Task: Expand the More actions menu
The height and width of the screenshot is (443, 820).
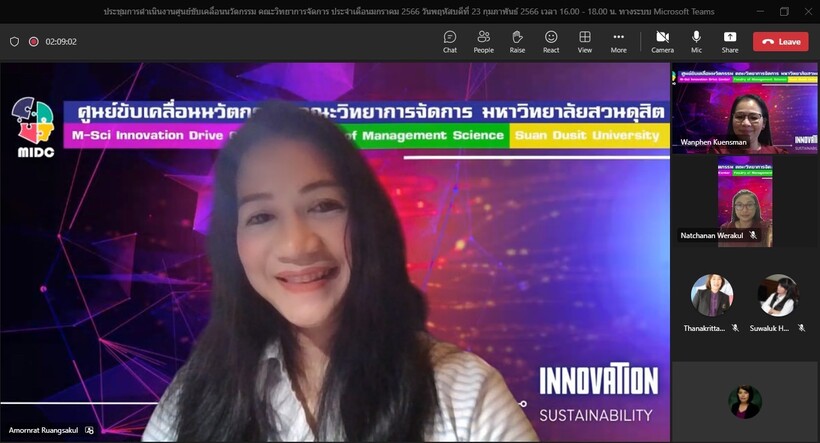Action: 618,41
